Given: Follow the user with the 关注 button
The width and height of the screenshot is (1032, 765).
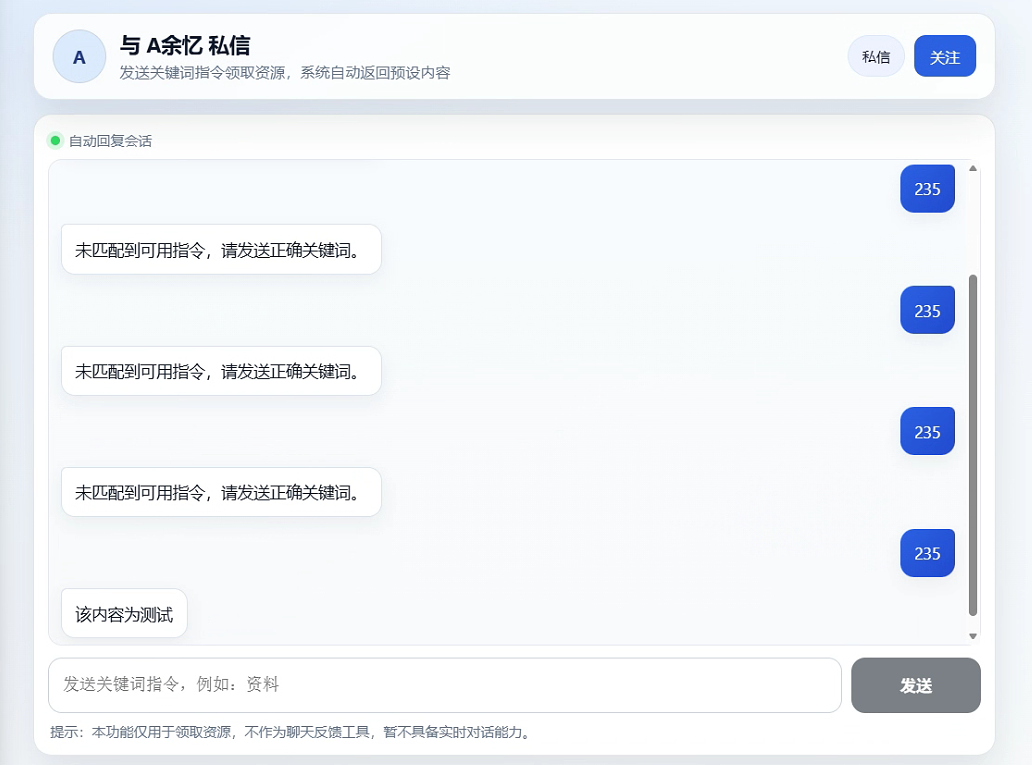Looking at the screenshot, I should [944, 57].
